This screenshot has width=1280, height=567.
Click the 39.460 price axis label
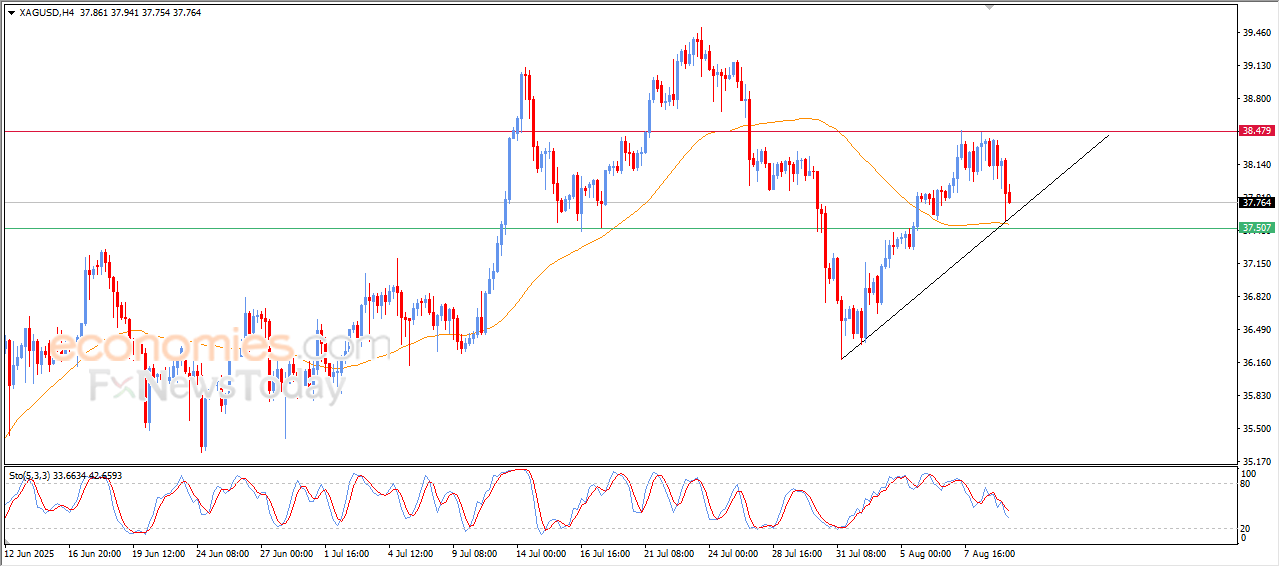1257,33
